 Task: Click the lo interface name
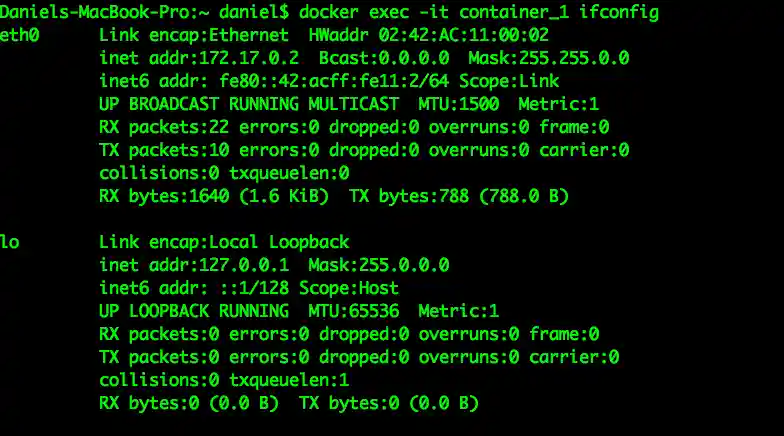10,242
